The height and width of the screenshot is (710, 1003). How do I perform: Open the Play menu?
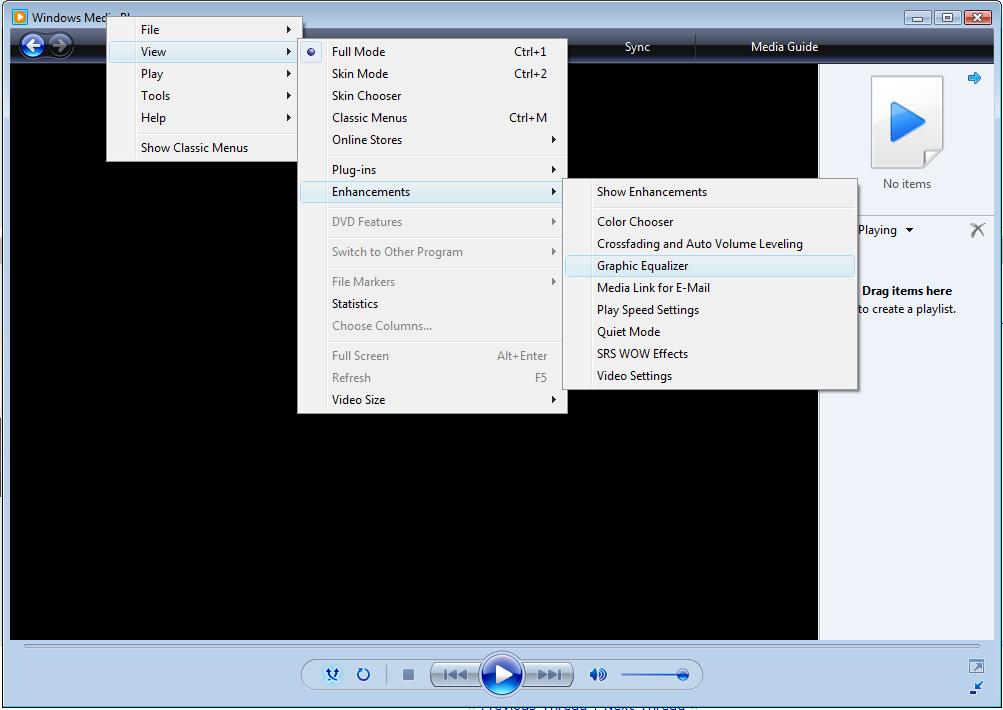coord(203,74)
